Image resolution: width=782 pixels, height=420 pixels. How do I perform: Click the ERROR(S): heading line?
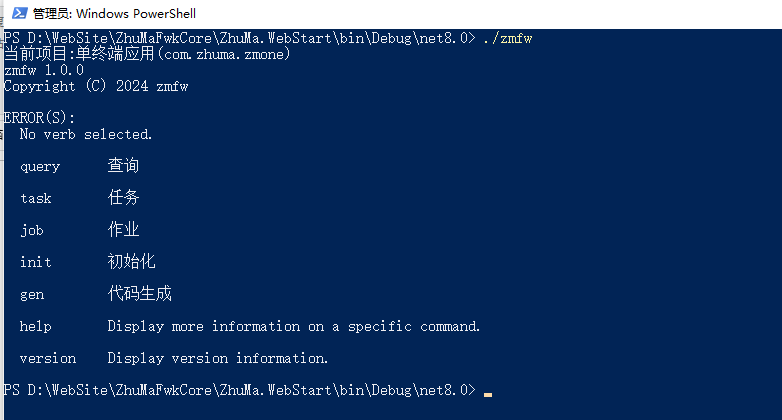39,118
